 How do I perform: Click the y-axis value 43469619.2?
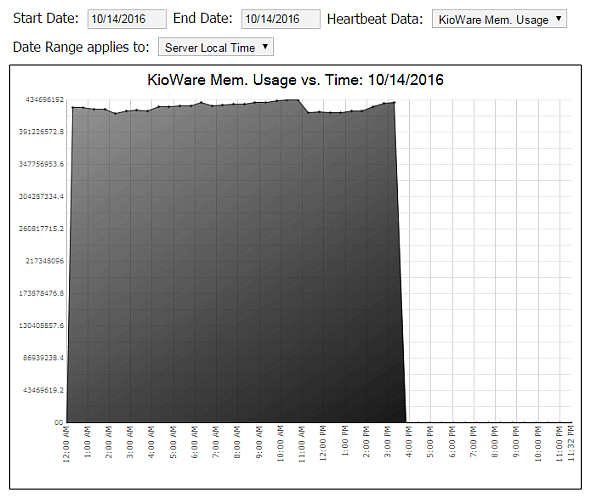pos(43,390)
